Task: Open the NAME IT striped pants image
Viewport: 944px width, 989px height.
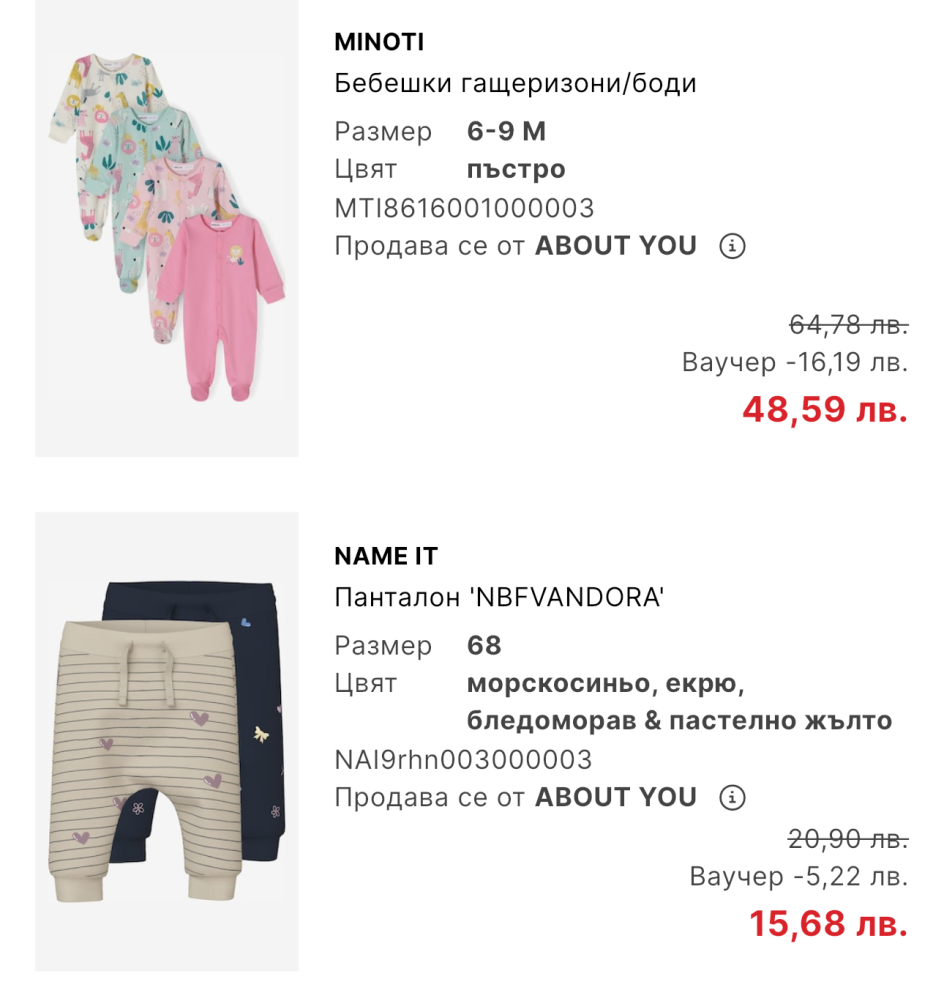Action: point(166,742)
